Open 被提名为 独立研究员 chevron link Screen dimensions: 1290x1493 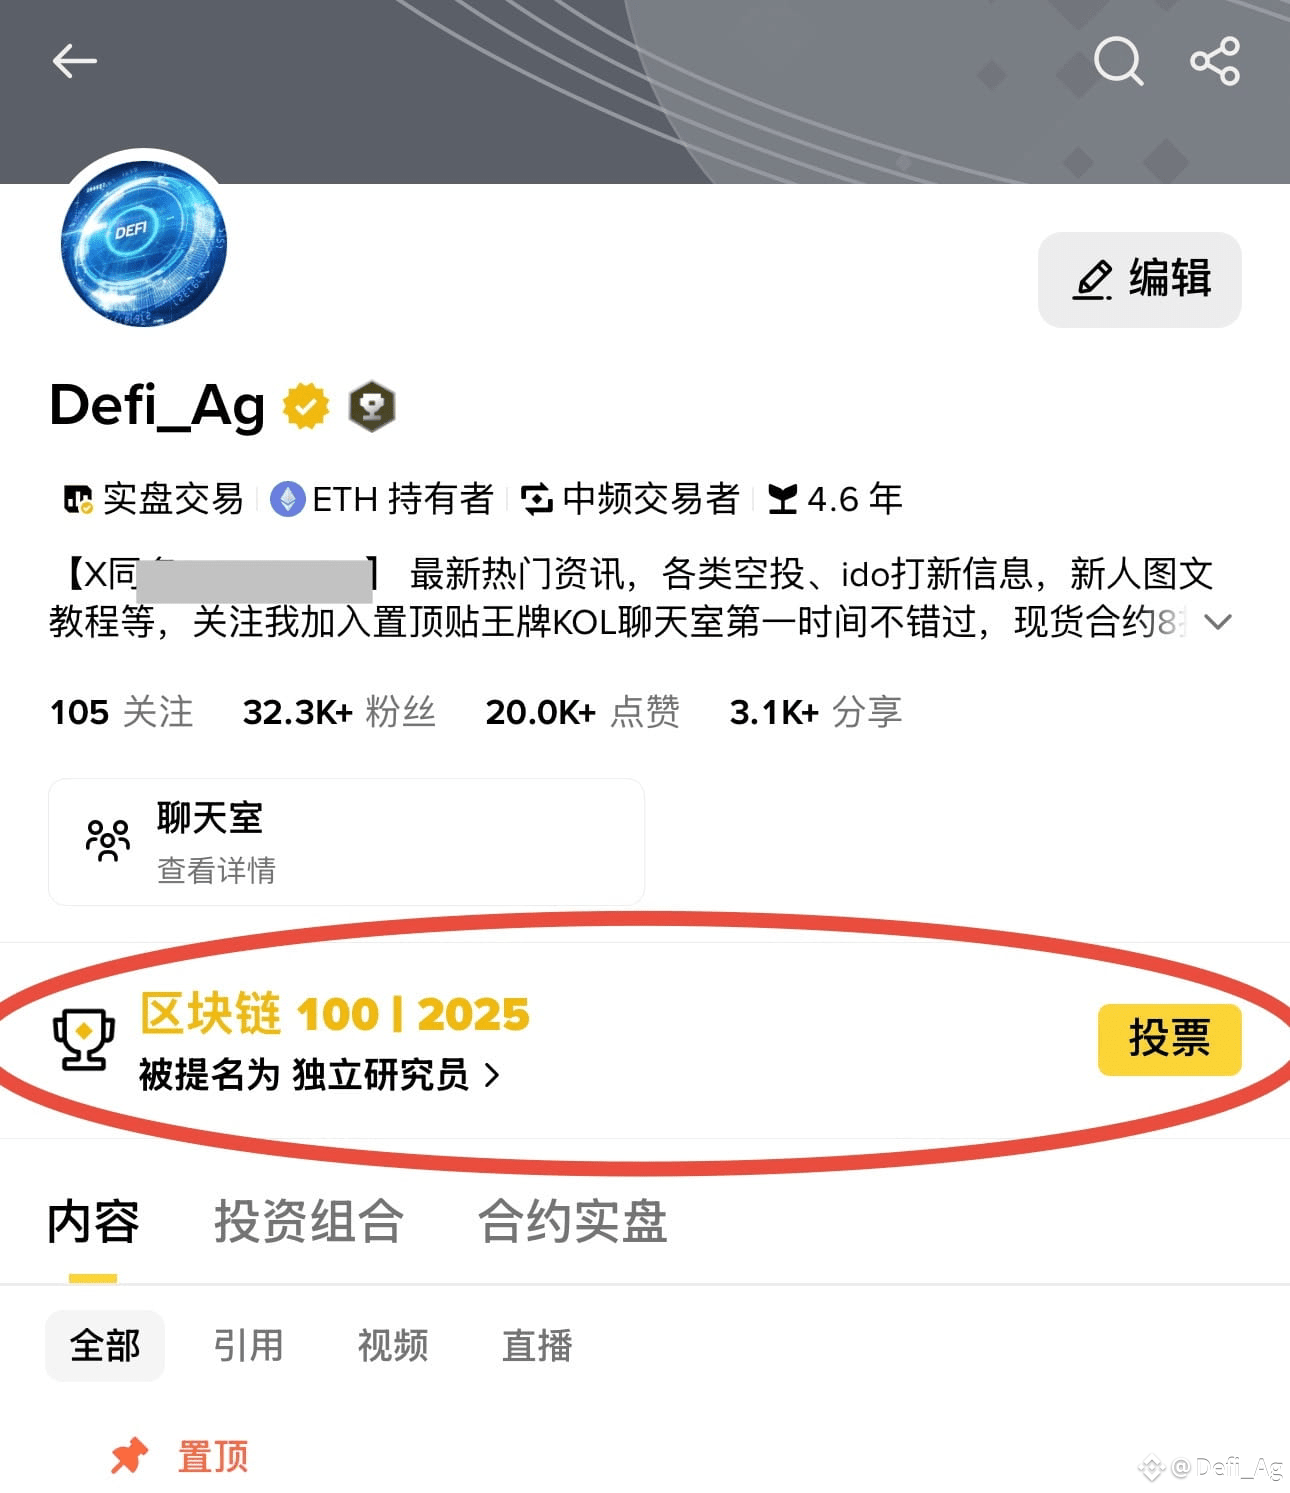tap(319, 1075)
